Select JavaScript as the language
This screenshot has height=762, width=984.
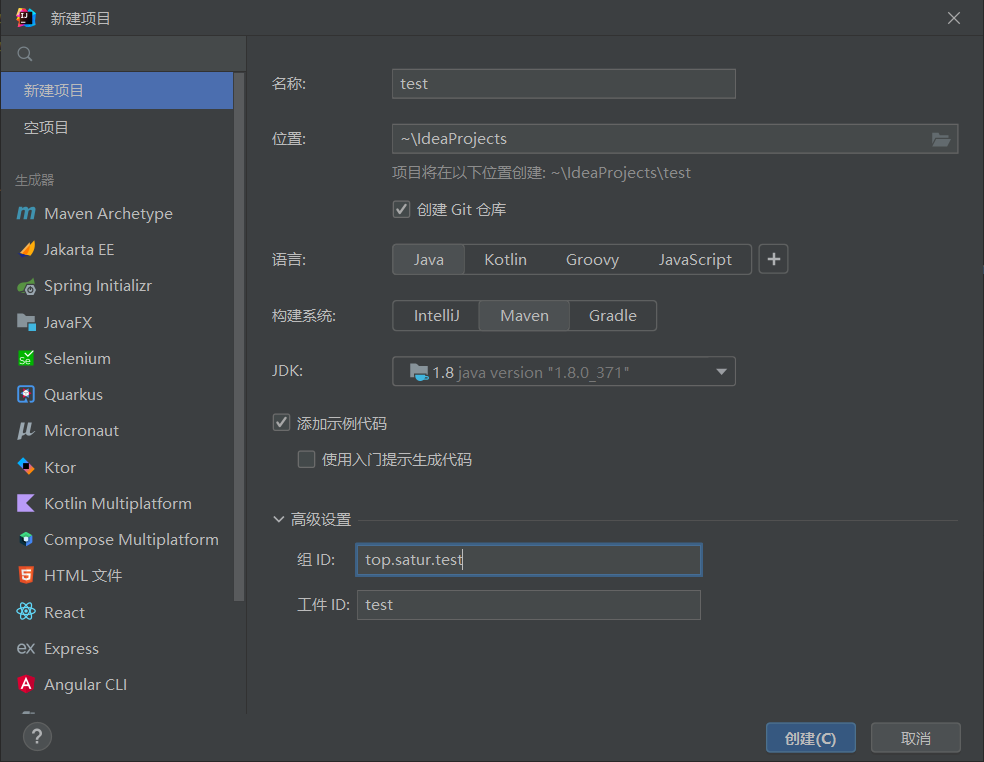[x=695, y=259]
